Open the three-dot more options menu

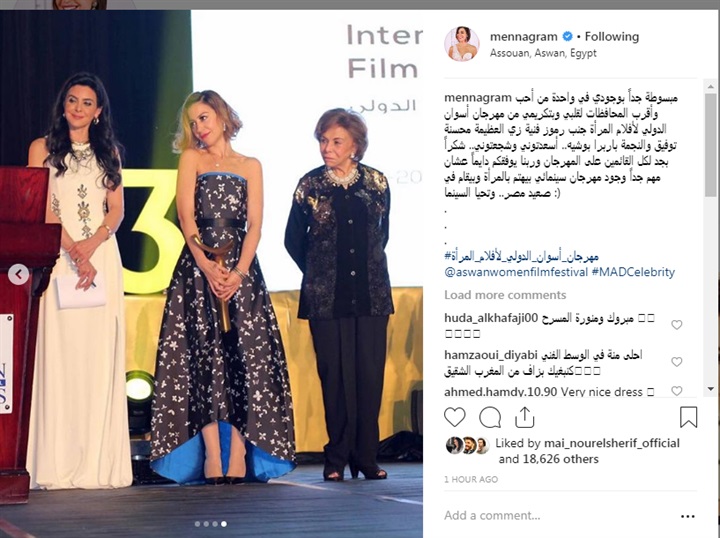click(x=687, y=516)
